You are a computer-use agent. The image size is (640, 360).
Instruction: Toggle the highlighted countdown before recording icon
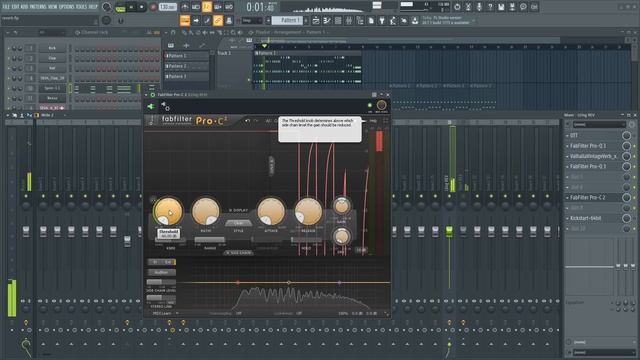207,7
